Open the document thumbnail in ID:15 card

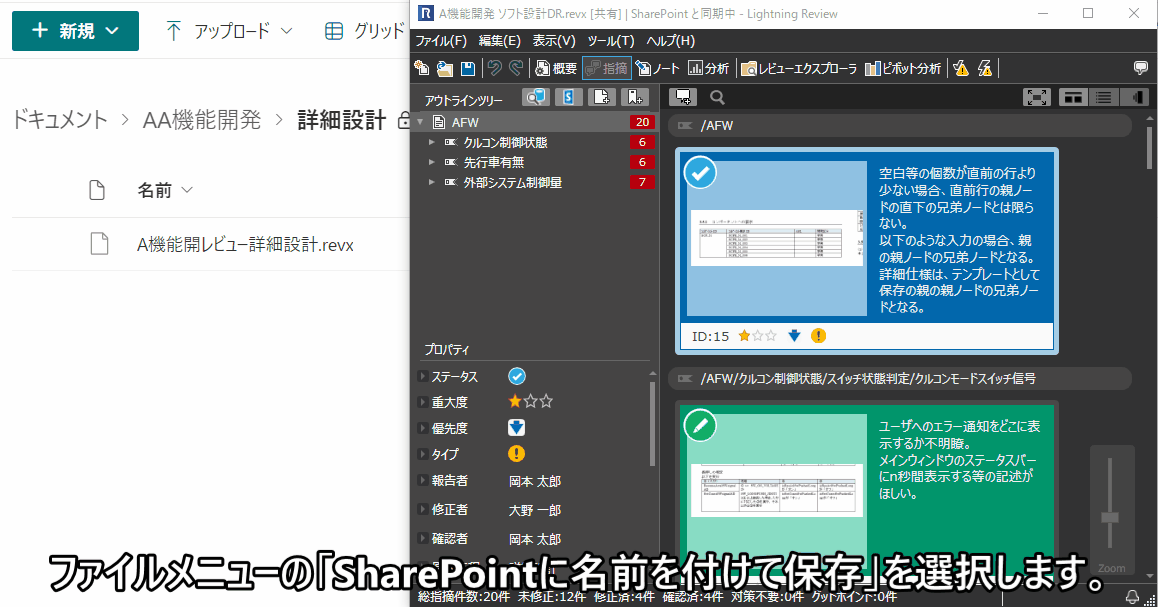(x=777, y=238)
